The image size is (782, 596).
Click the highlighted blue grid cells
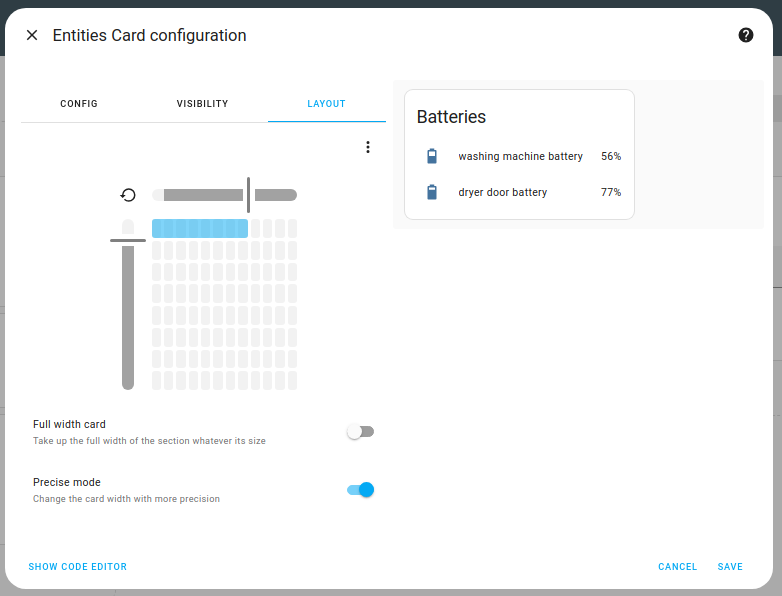pyautogui.click(x=200, y=228)
